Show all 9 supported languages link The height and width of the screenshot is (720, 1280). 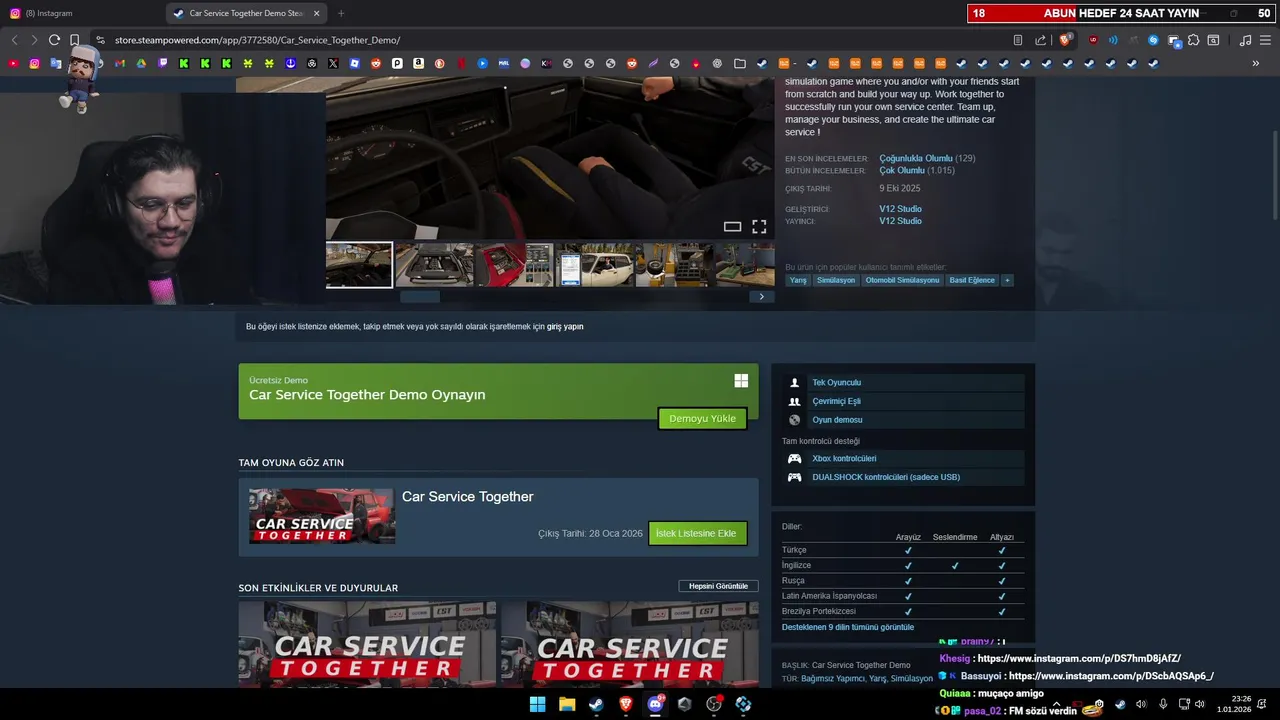pos(848,627)
